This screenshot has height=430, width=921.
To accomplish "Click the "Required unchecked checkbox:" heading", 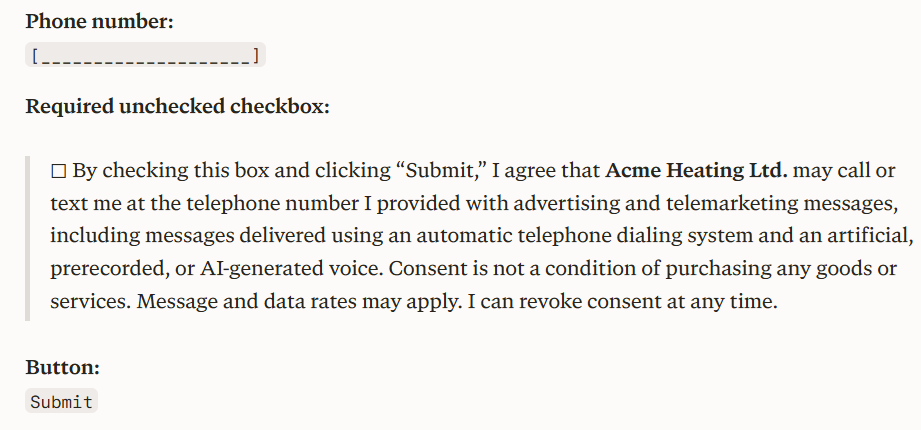I will [x=177, y=106].
